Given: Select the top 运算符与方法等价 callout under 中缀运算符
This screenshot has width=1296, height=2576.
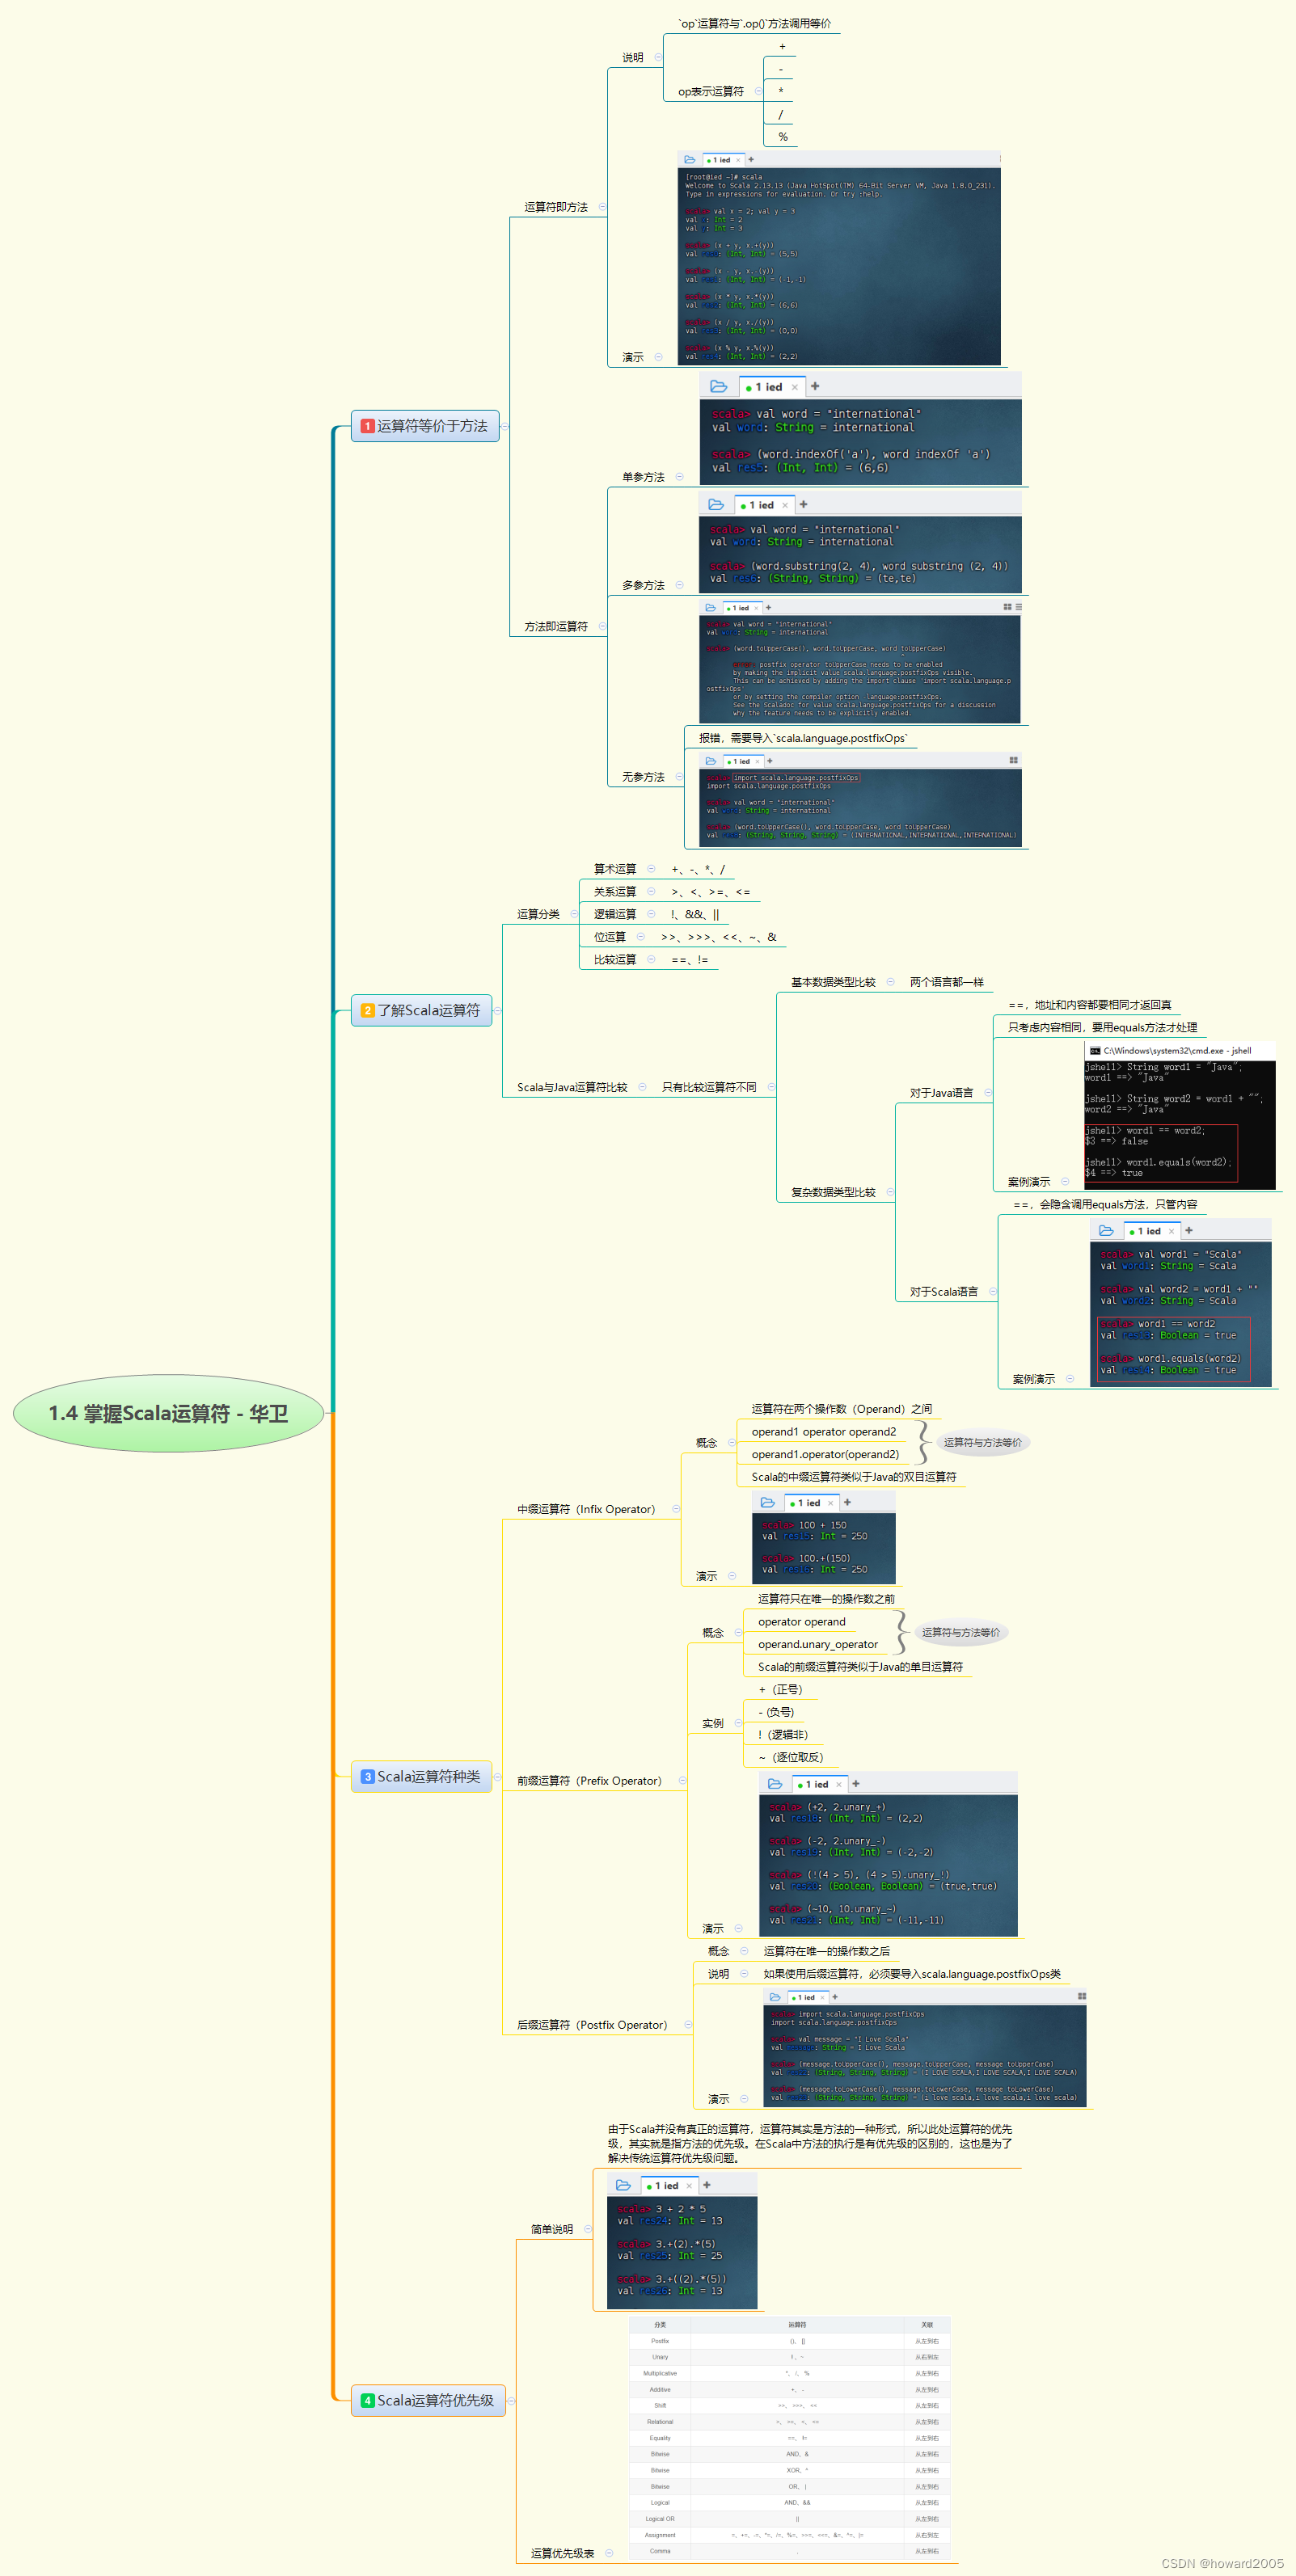Looking at the screenshot, I should [983, 1442].
